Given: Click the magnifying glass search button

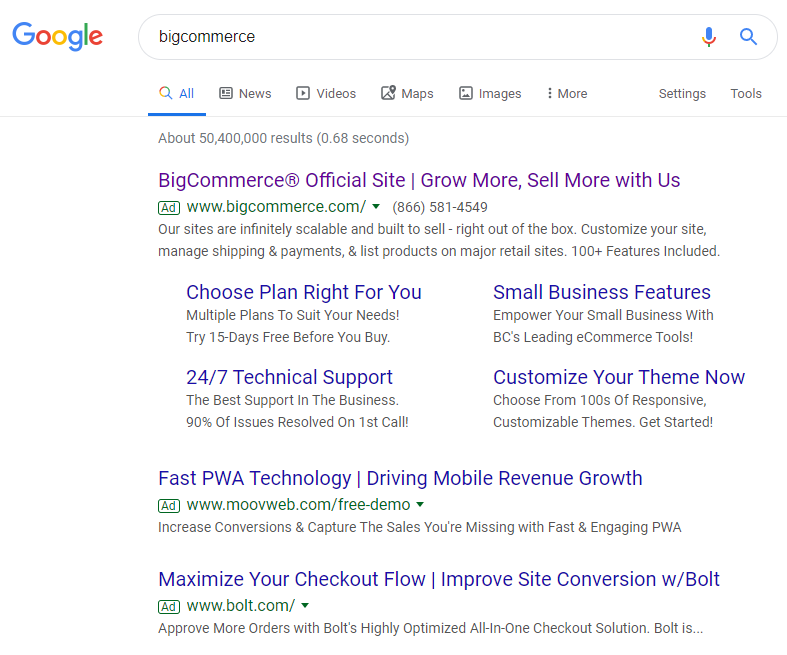Looking at the screenshot, I should (748, 37).
